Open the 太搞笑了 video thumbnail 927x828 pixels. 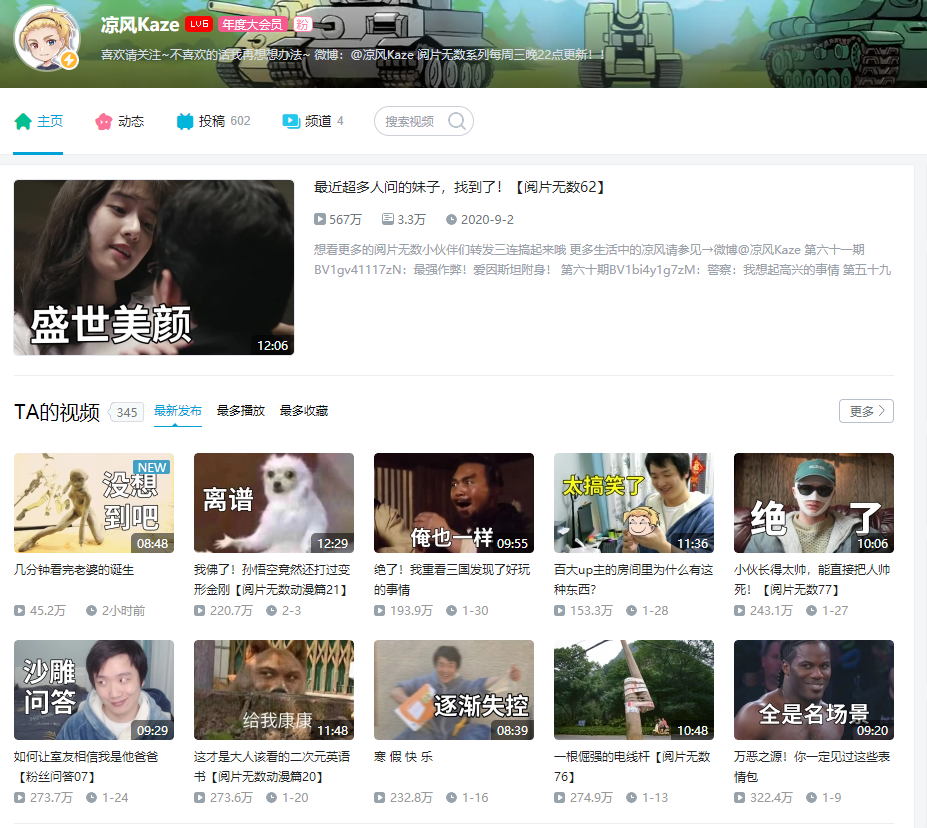pyautogui.click(x=634, y=503)
